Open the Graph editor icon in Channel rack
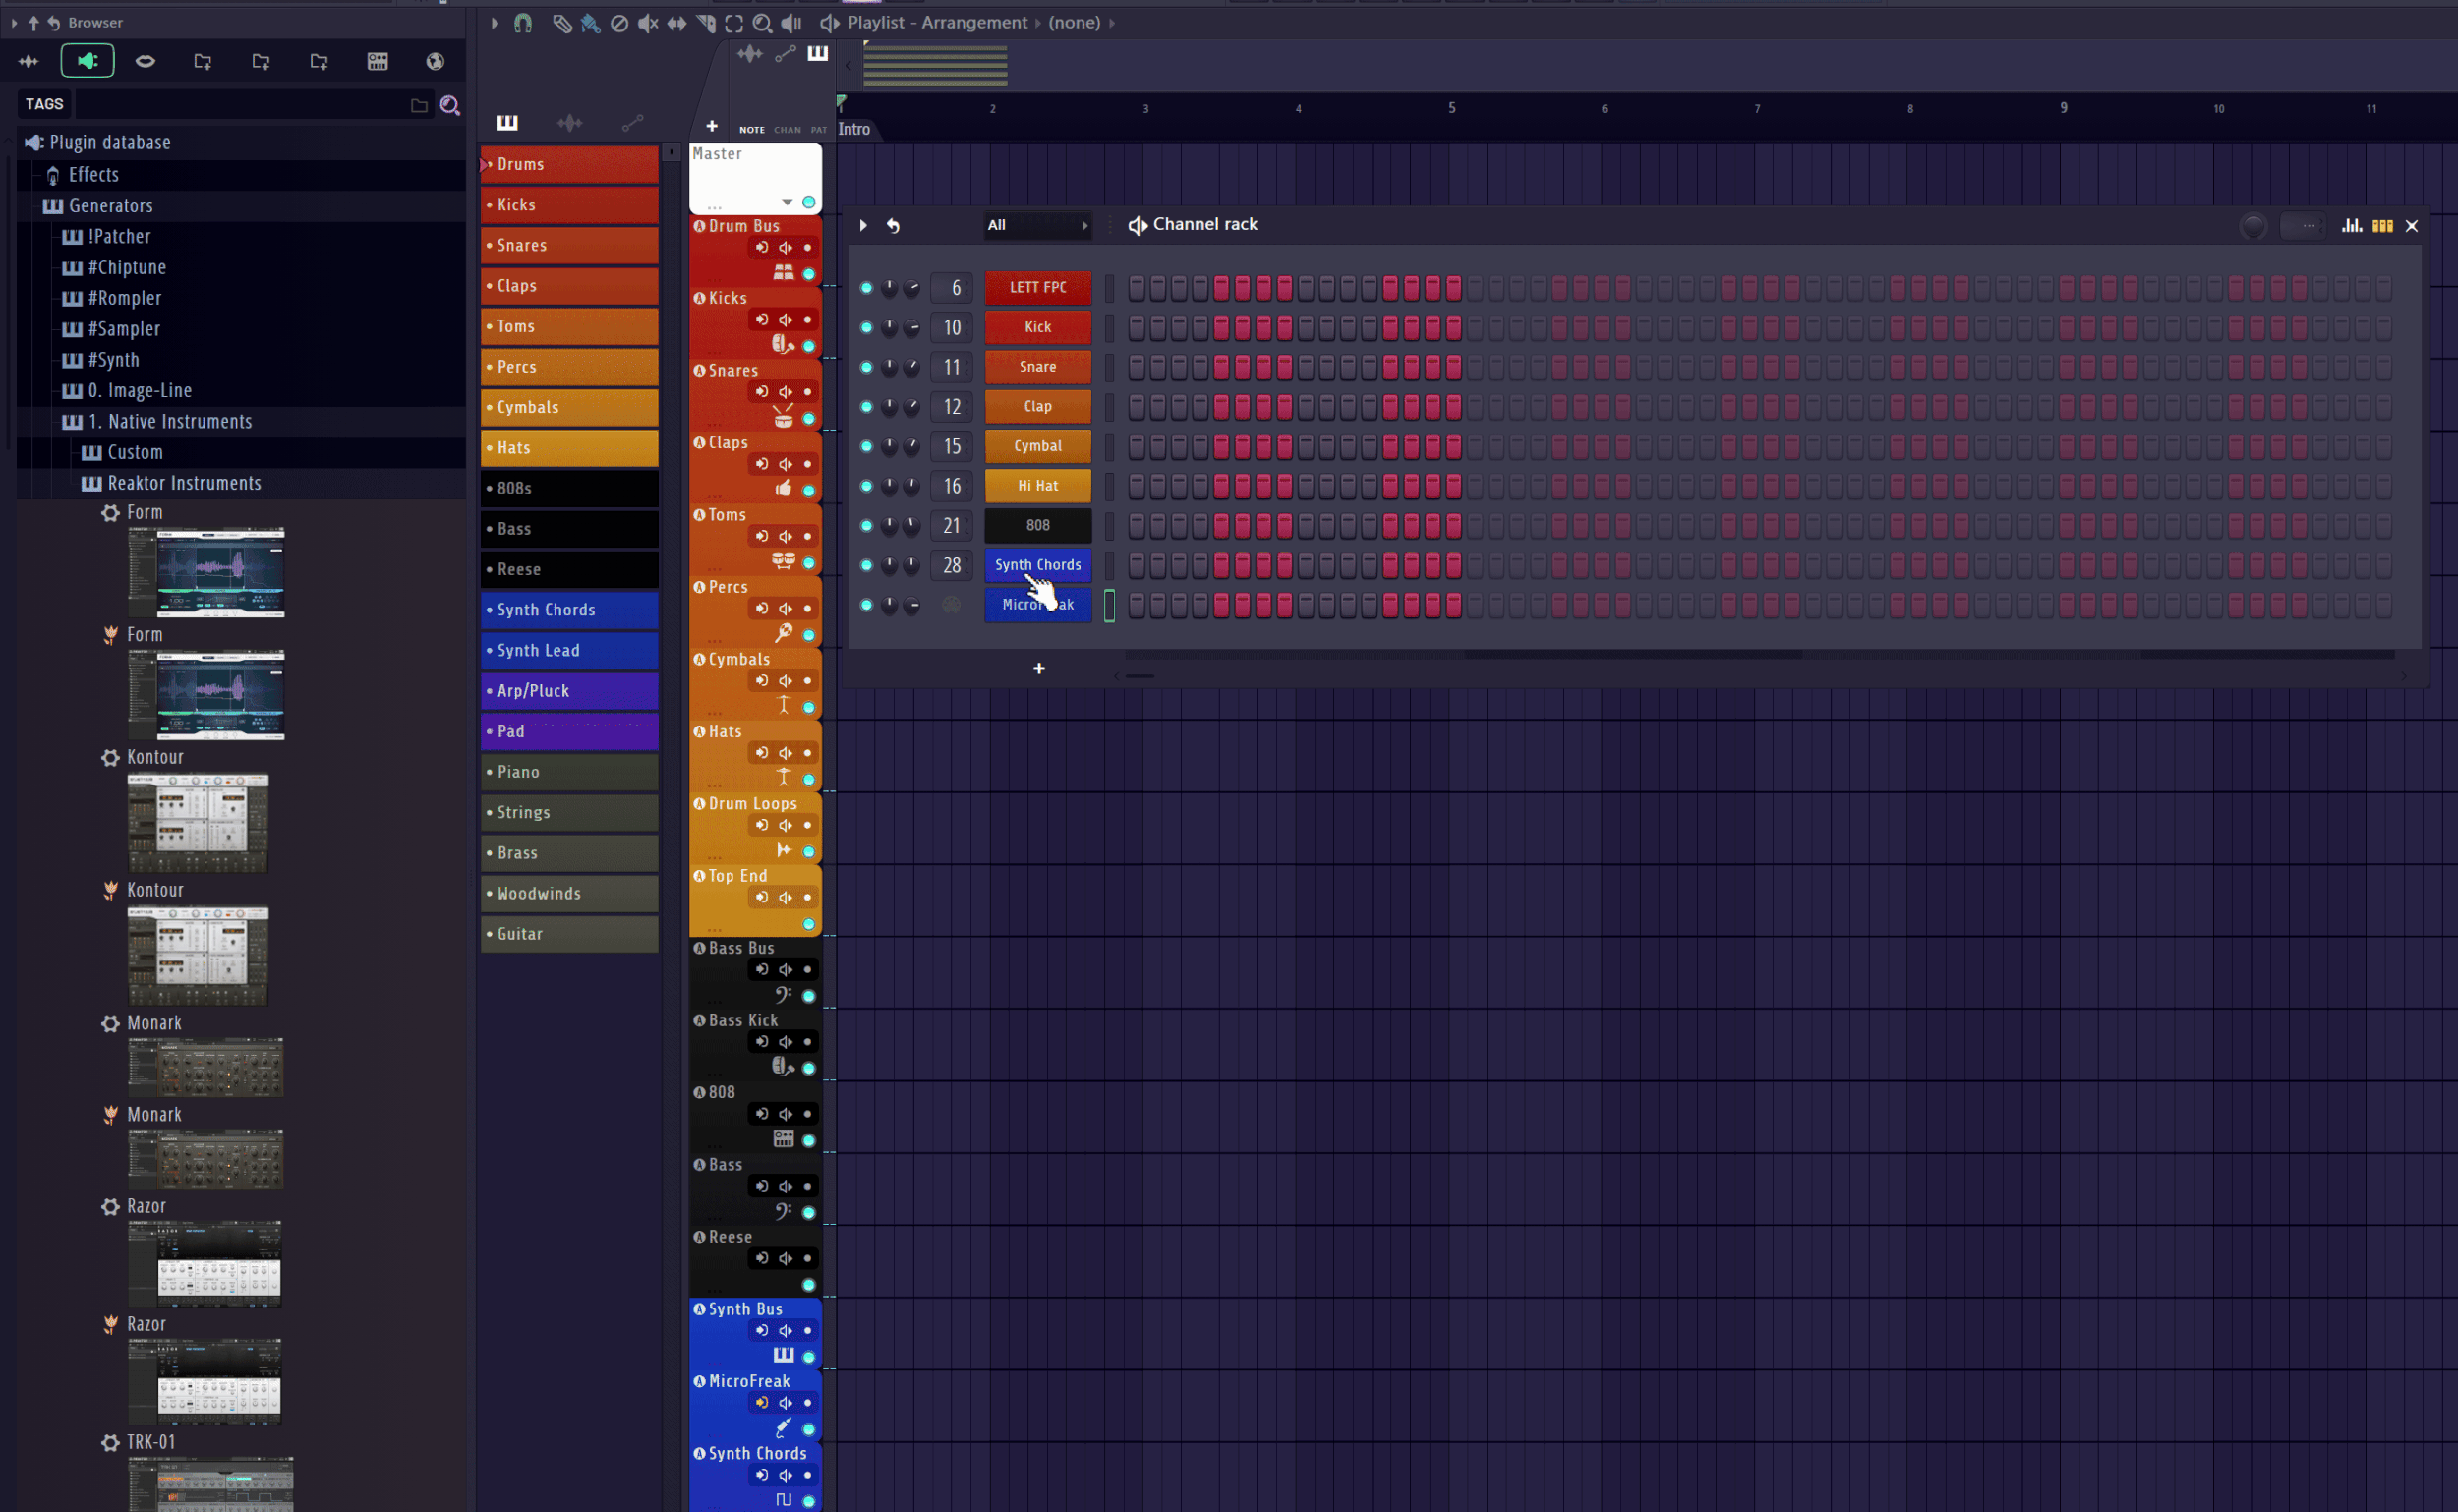This screenshot has height=1512, width=2458. point(2352,225)
